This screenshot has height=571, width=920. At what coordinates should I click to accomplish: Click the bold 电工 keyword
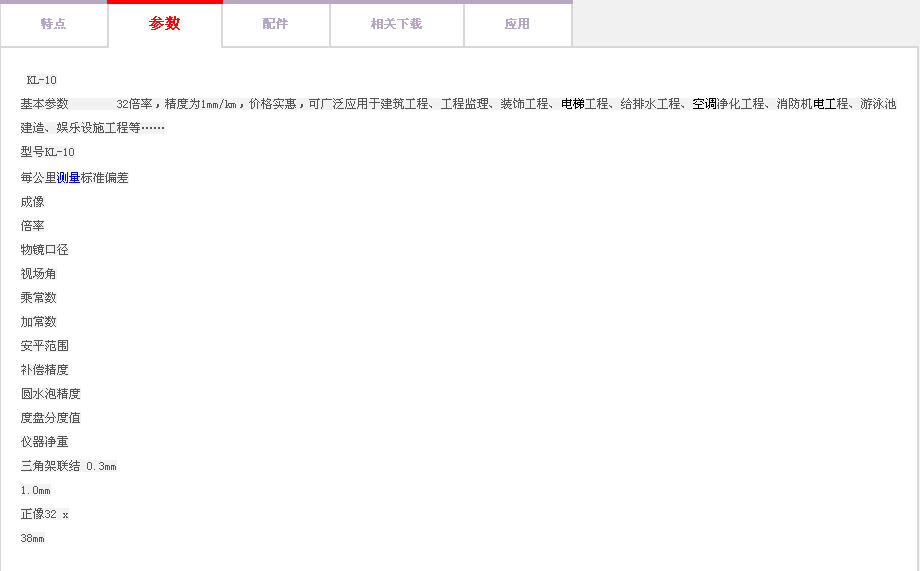coord(824,104)
